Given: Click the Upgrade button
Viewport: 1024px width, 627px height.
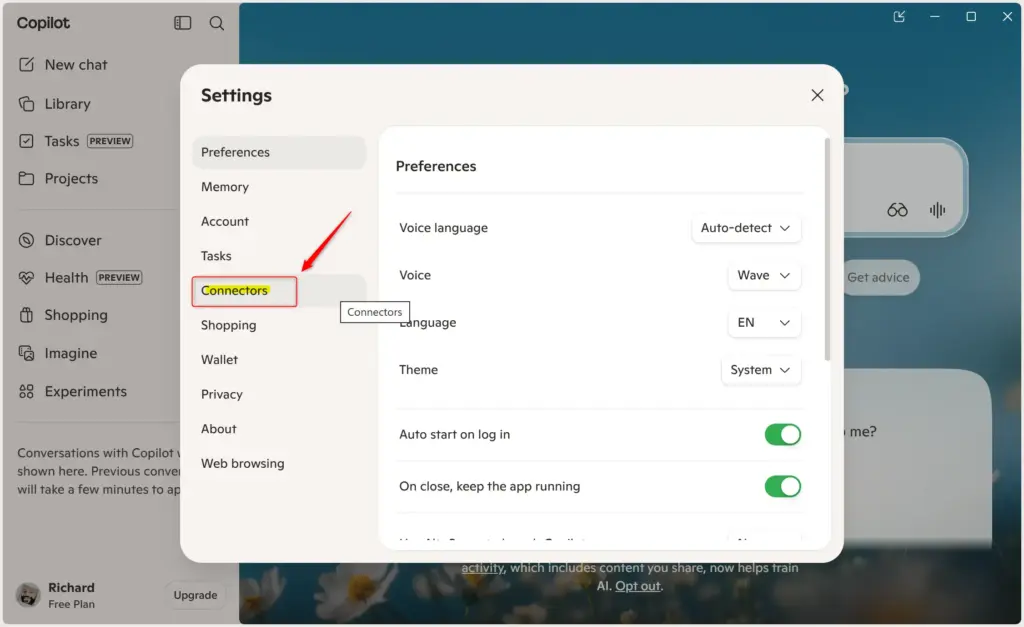Looking at the screenshot, I should click(195, 595).
